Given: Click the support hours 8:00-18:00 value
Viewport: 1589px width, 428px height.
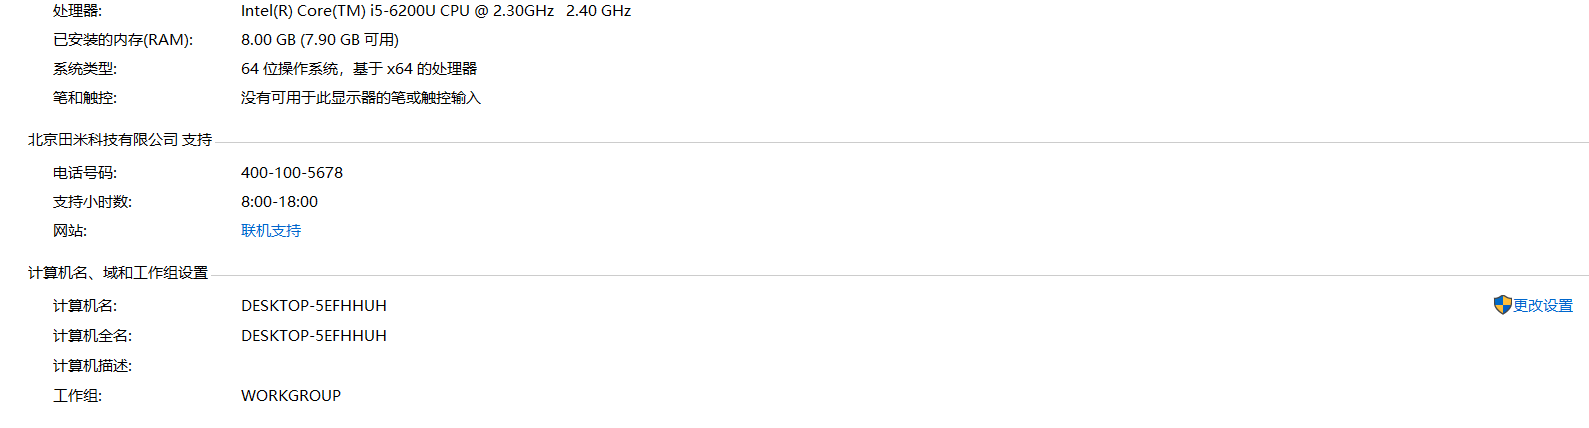Looking at the screenshot, I should [x=279, y=202].
